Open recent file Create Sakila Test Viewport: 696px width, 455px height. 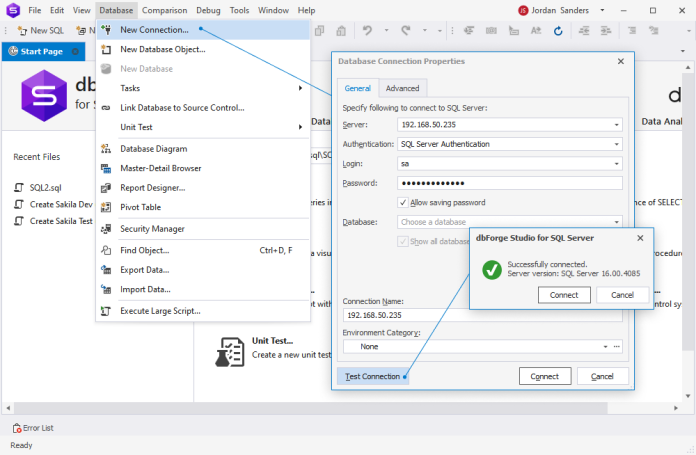click(x=53, y=221)
